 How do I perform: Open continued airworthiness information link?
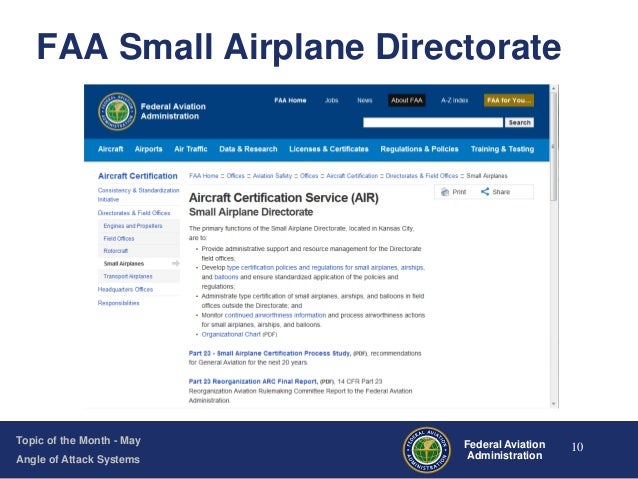[x=275, y=315]
